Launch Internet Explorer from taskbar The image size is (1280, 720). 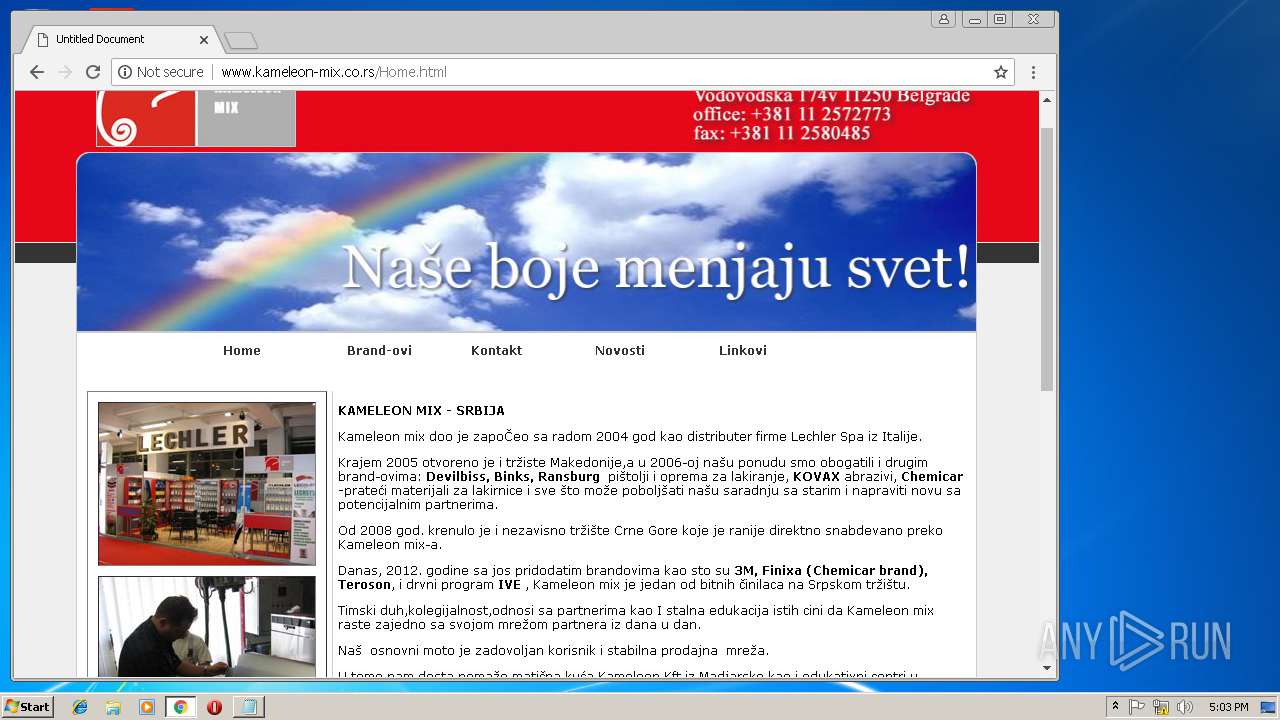coord(80,707)
